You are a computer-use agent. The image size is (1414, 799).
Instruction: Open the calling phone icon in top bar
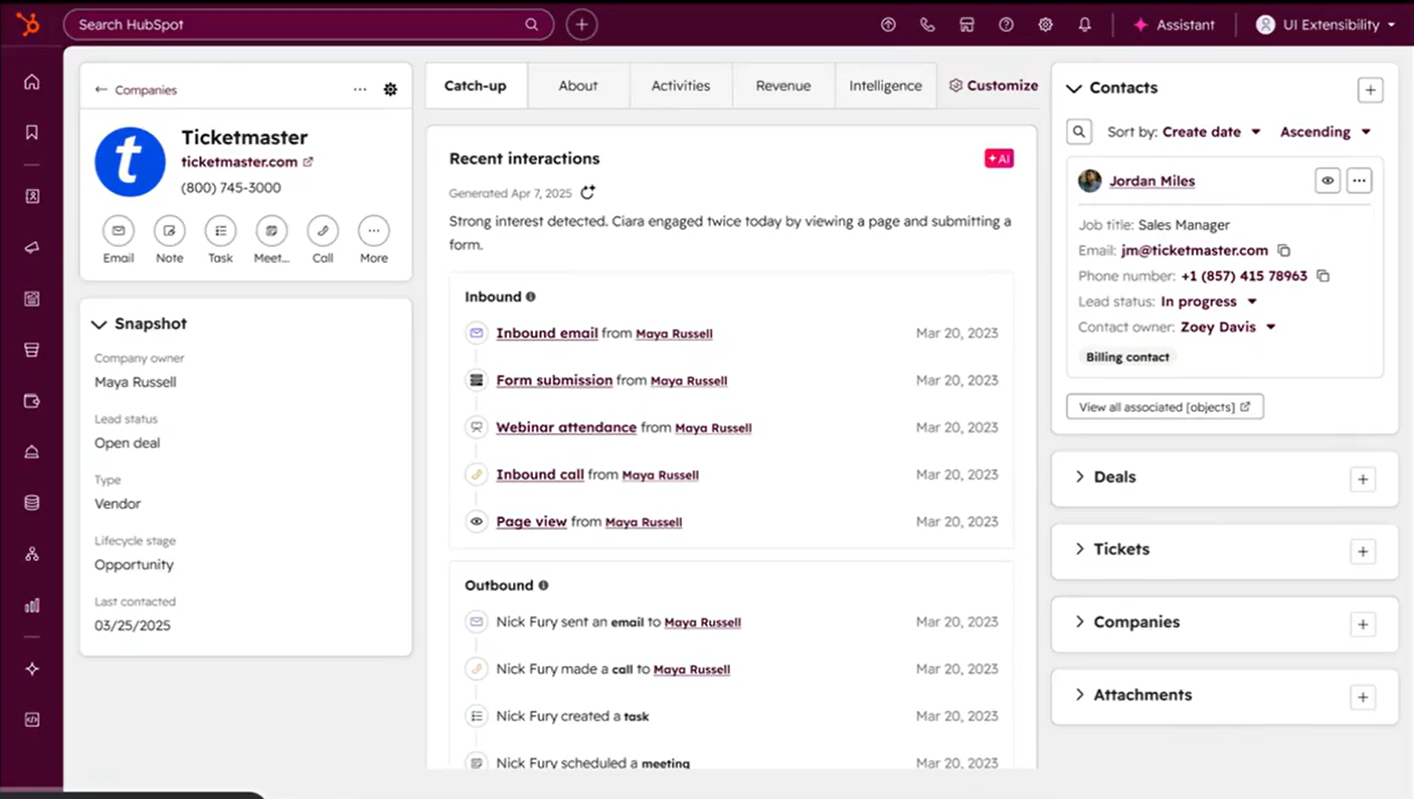pos(927,25)
